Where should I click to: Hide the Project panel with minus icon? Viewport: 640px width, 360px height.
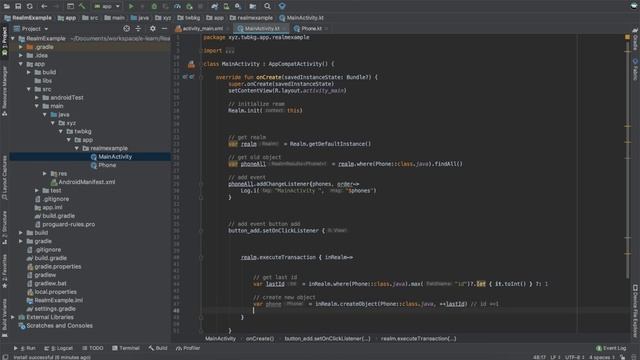pyautogui.click(x=164, y=29)
